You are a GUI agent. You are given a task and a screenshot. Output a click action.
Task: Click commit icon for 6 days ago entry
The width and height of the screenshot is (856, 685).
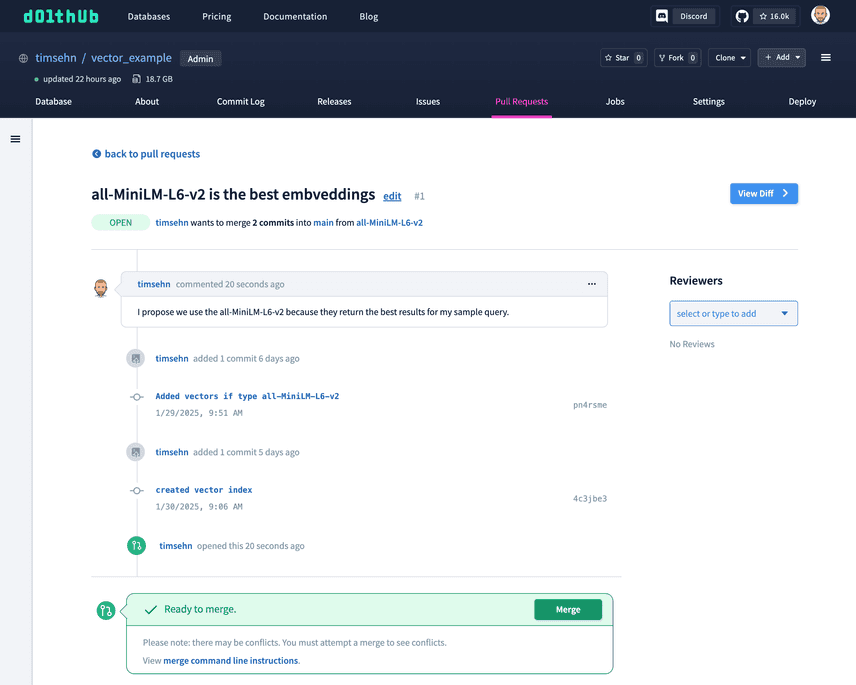pos(135,359)
